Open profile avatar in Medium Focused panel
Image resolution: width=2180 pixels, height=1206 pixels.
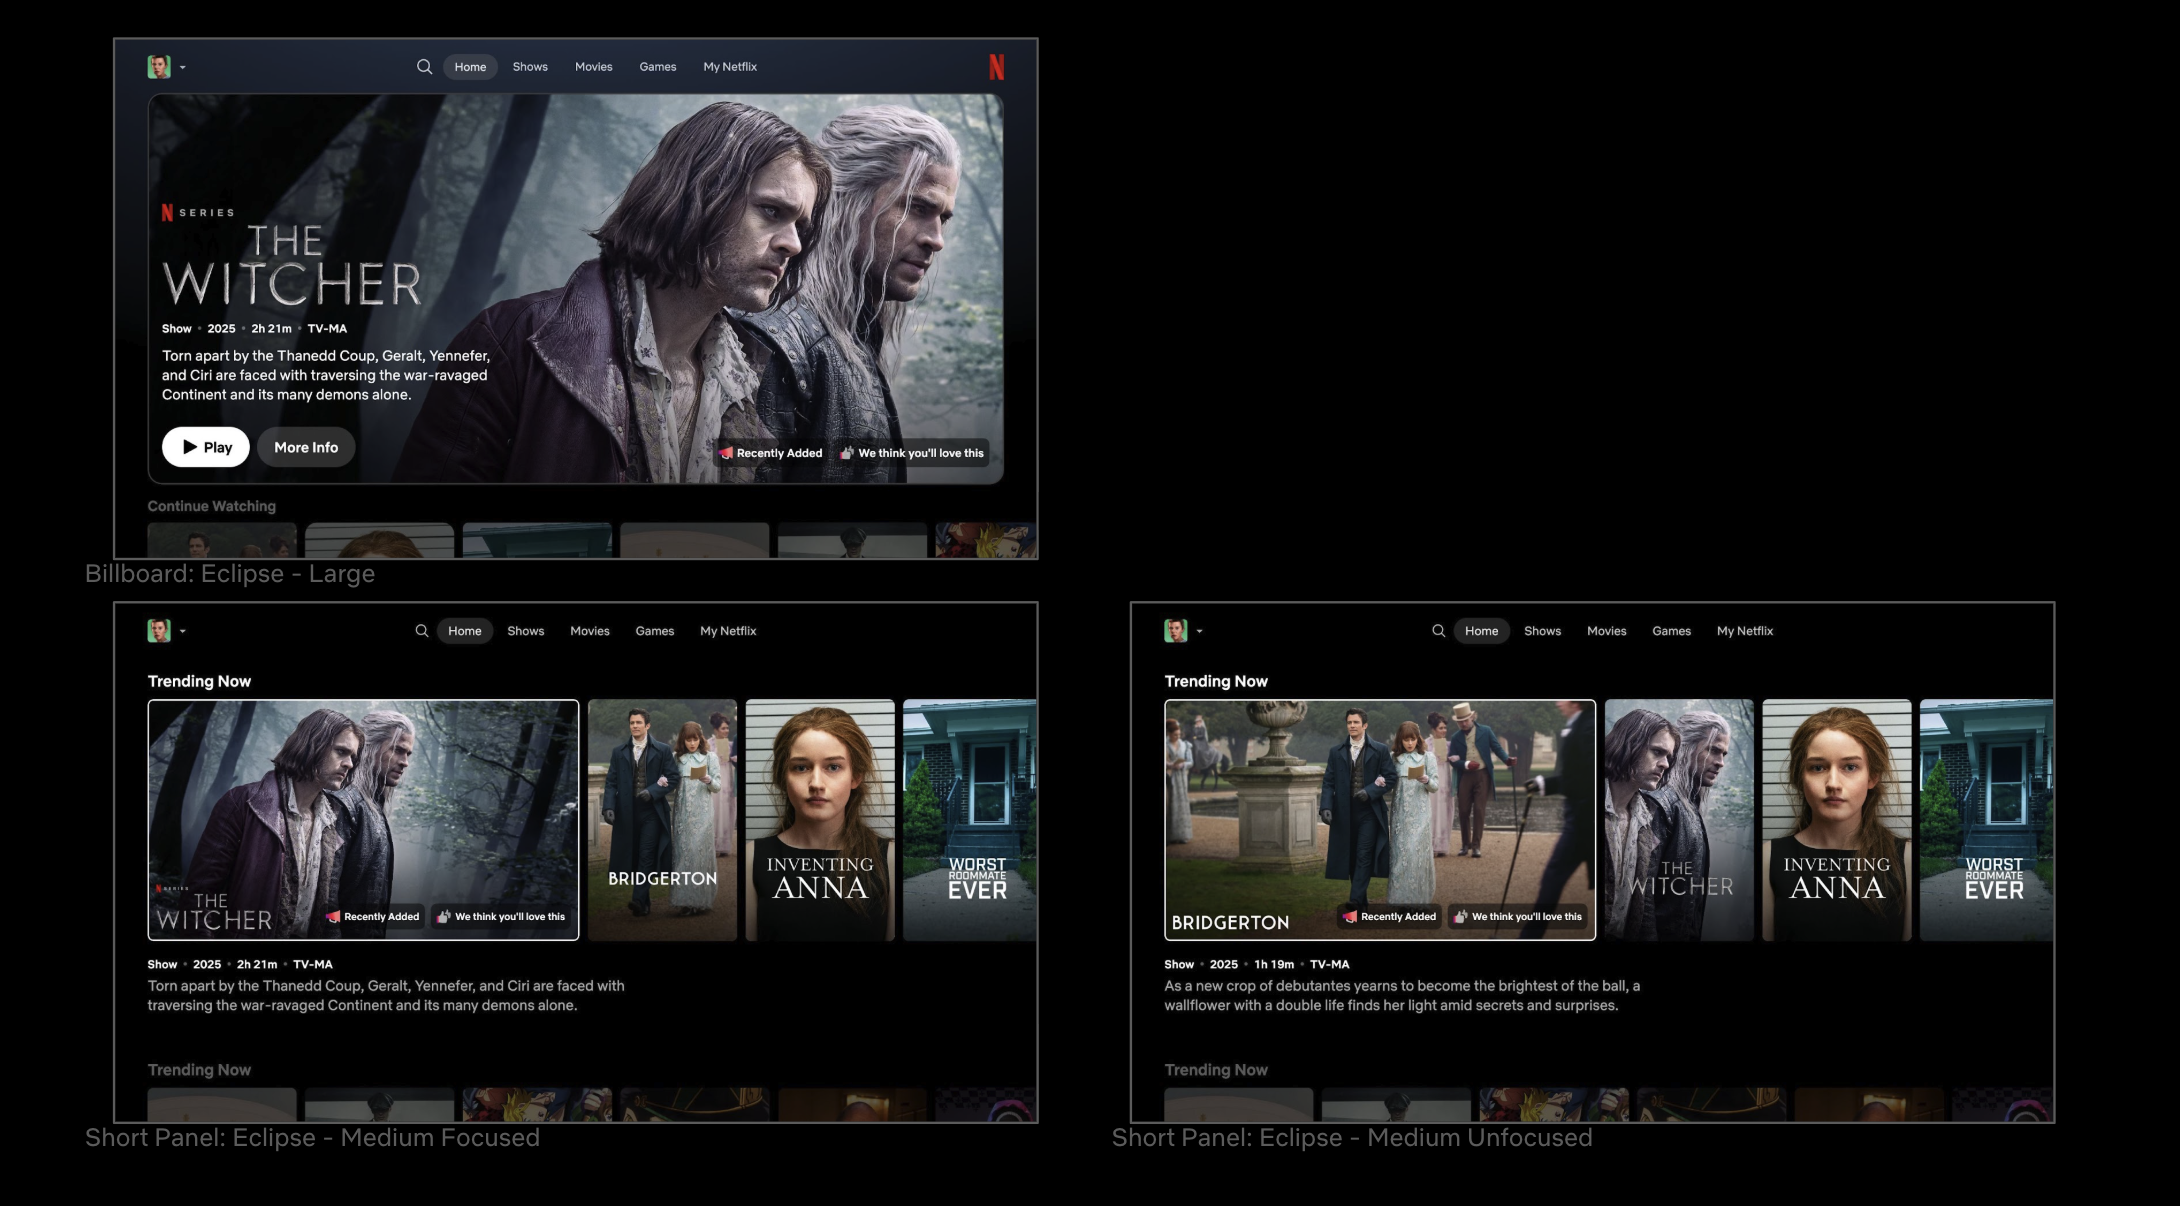(x=159, y=631)
